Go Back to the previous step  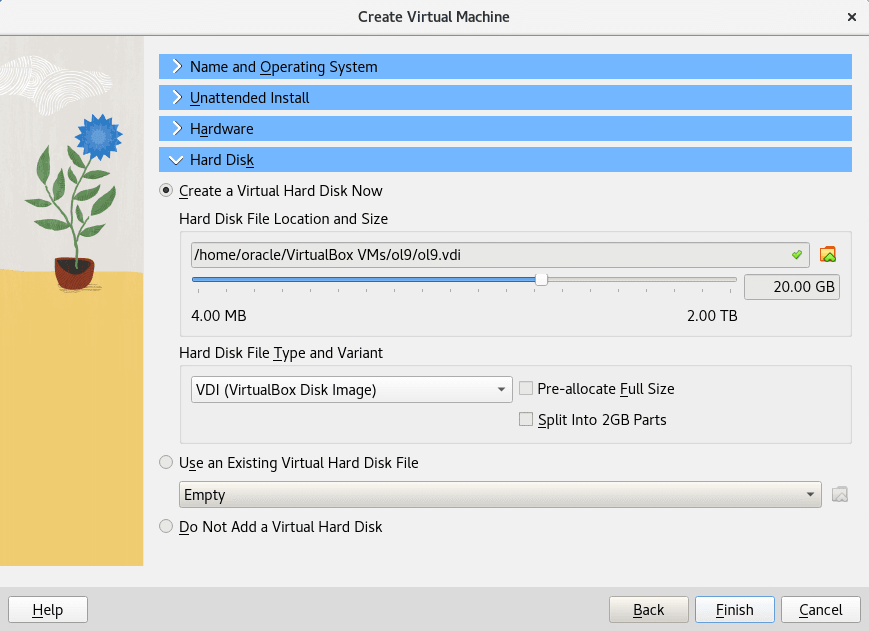[x=648, y=609]
